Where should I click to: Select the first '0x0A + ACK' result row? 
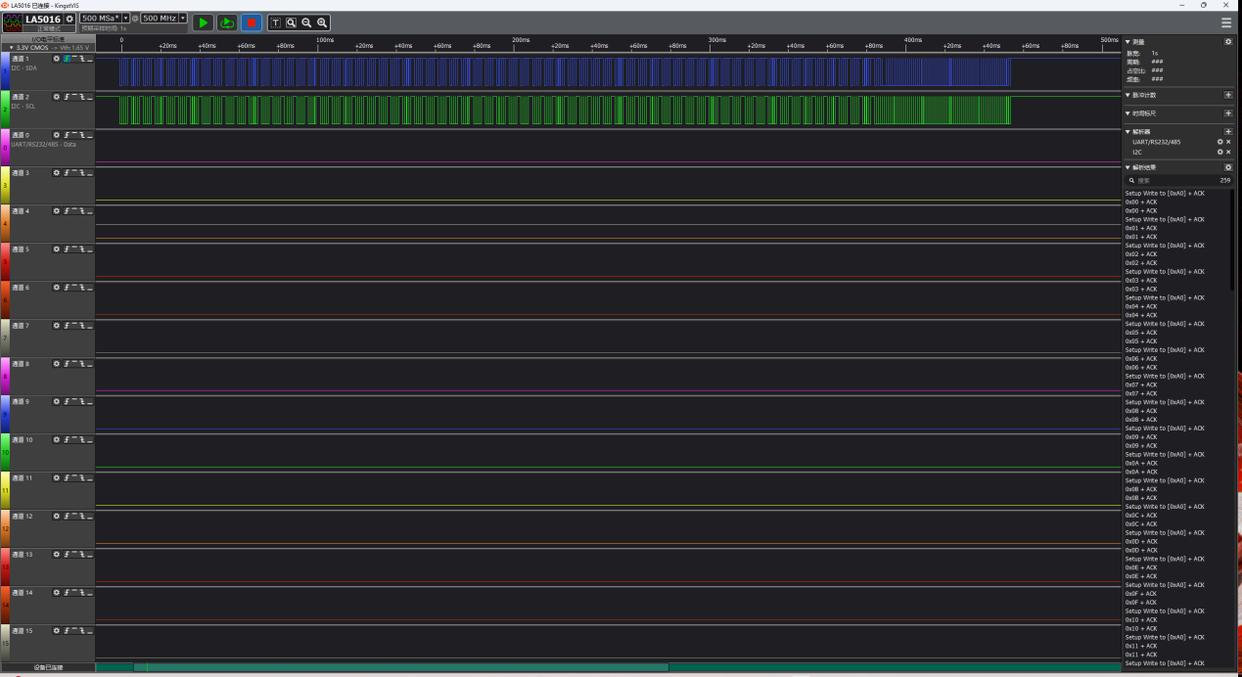coord(1141,463)
